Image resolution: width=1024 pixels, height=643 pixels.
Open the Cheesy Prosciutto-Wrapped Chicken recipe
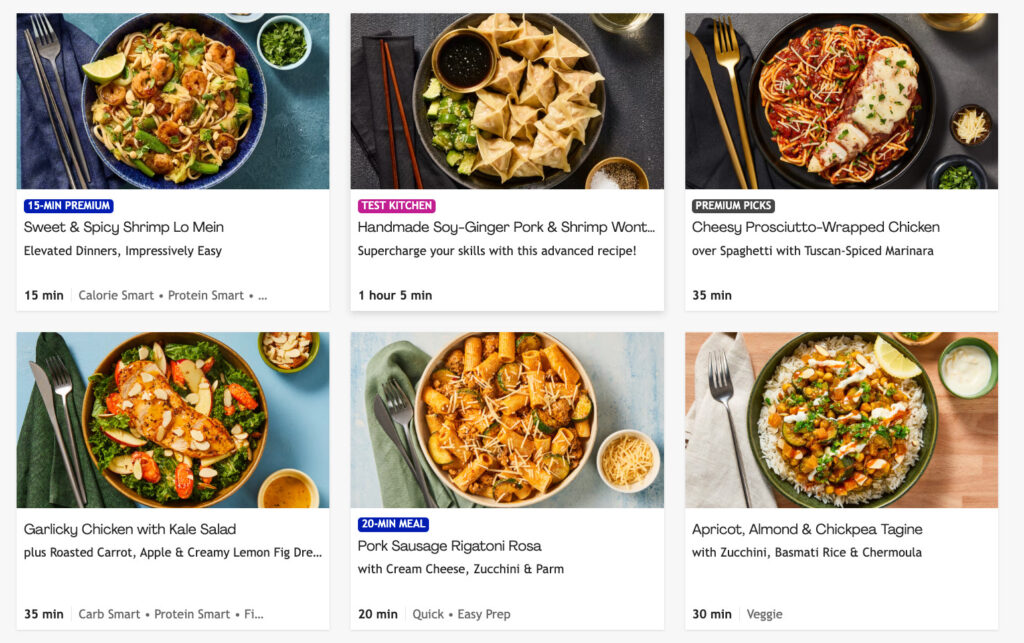816,227
